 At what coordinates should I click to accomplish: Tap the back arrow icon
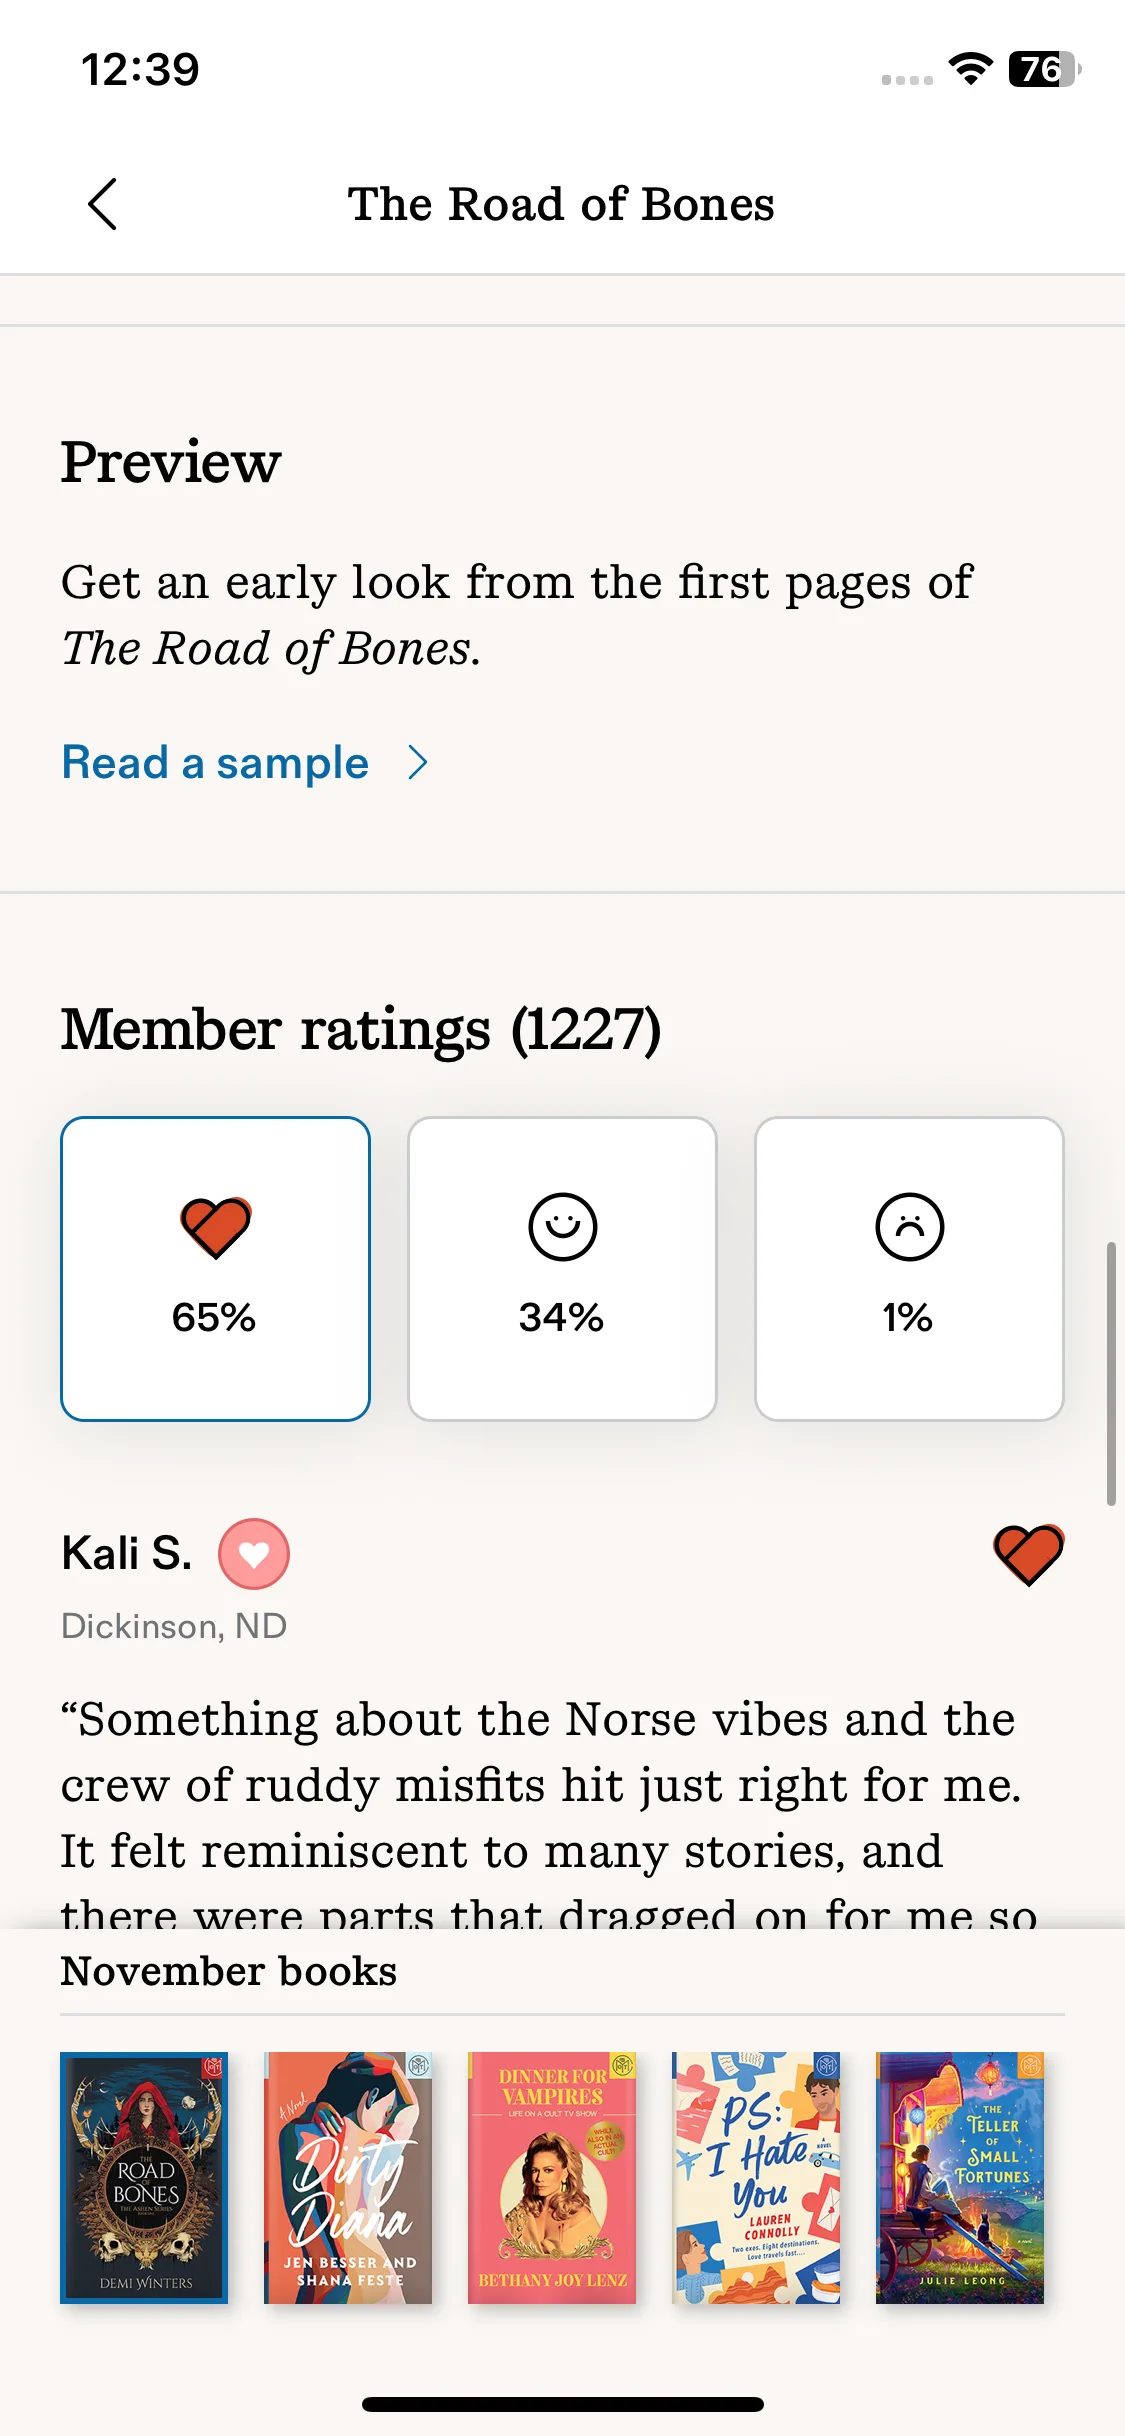pyautogui.click(x=102, y=204)
